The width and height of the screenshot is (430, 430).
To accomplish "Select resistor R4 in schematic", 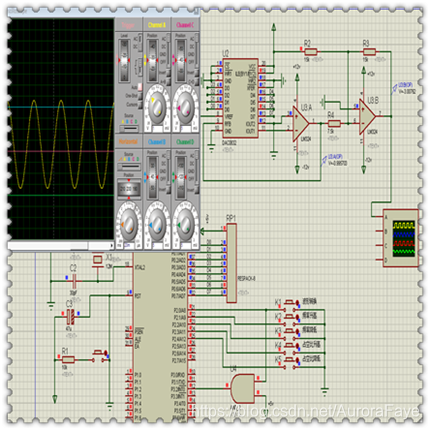I will click(334, 124).
